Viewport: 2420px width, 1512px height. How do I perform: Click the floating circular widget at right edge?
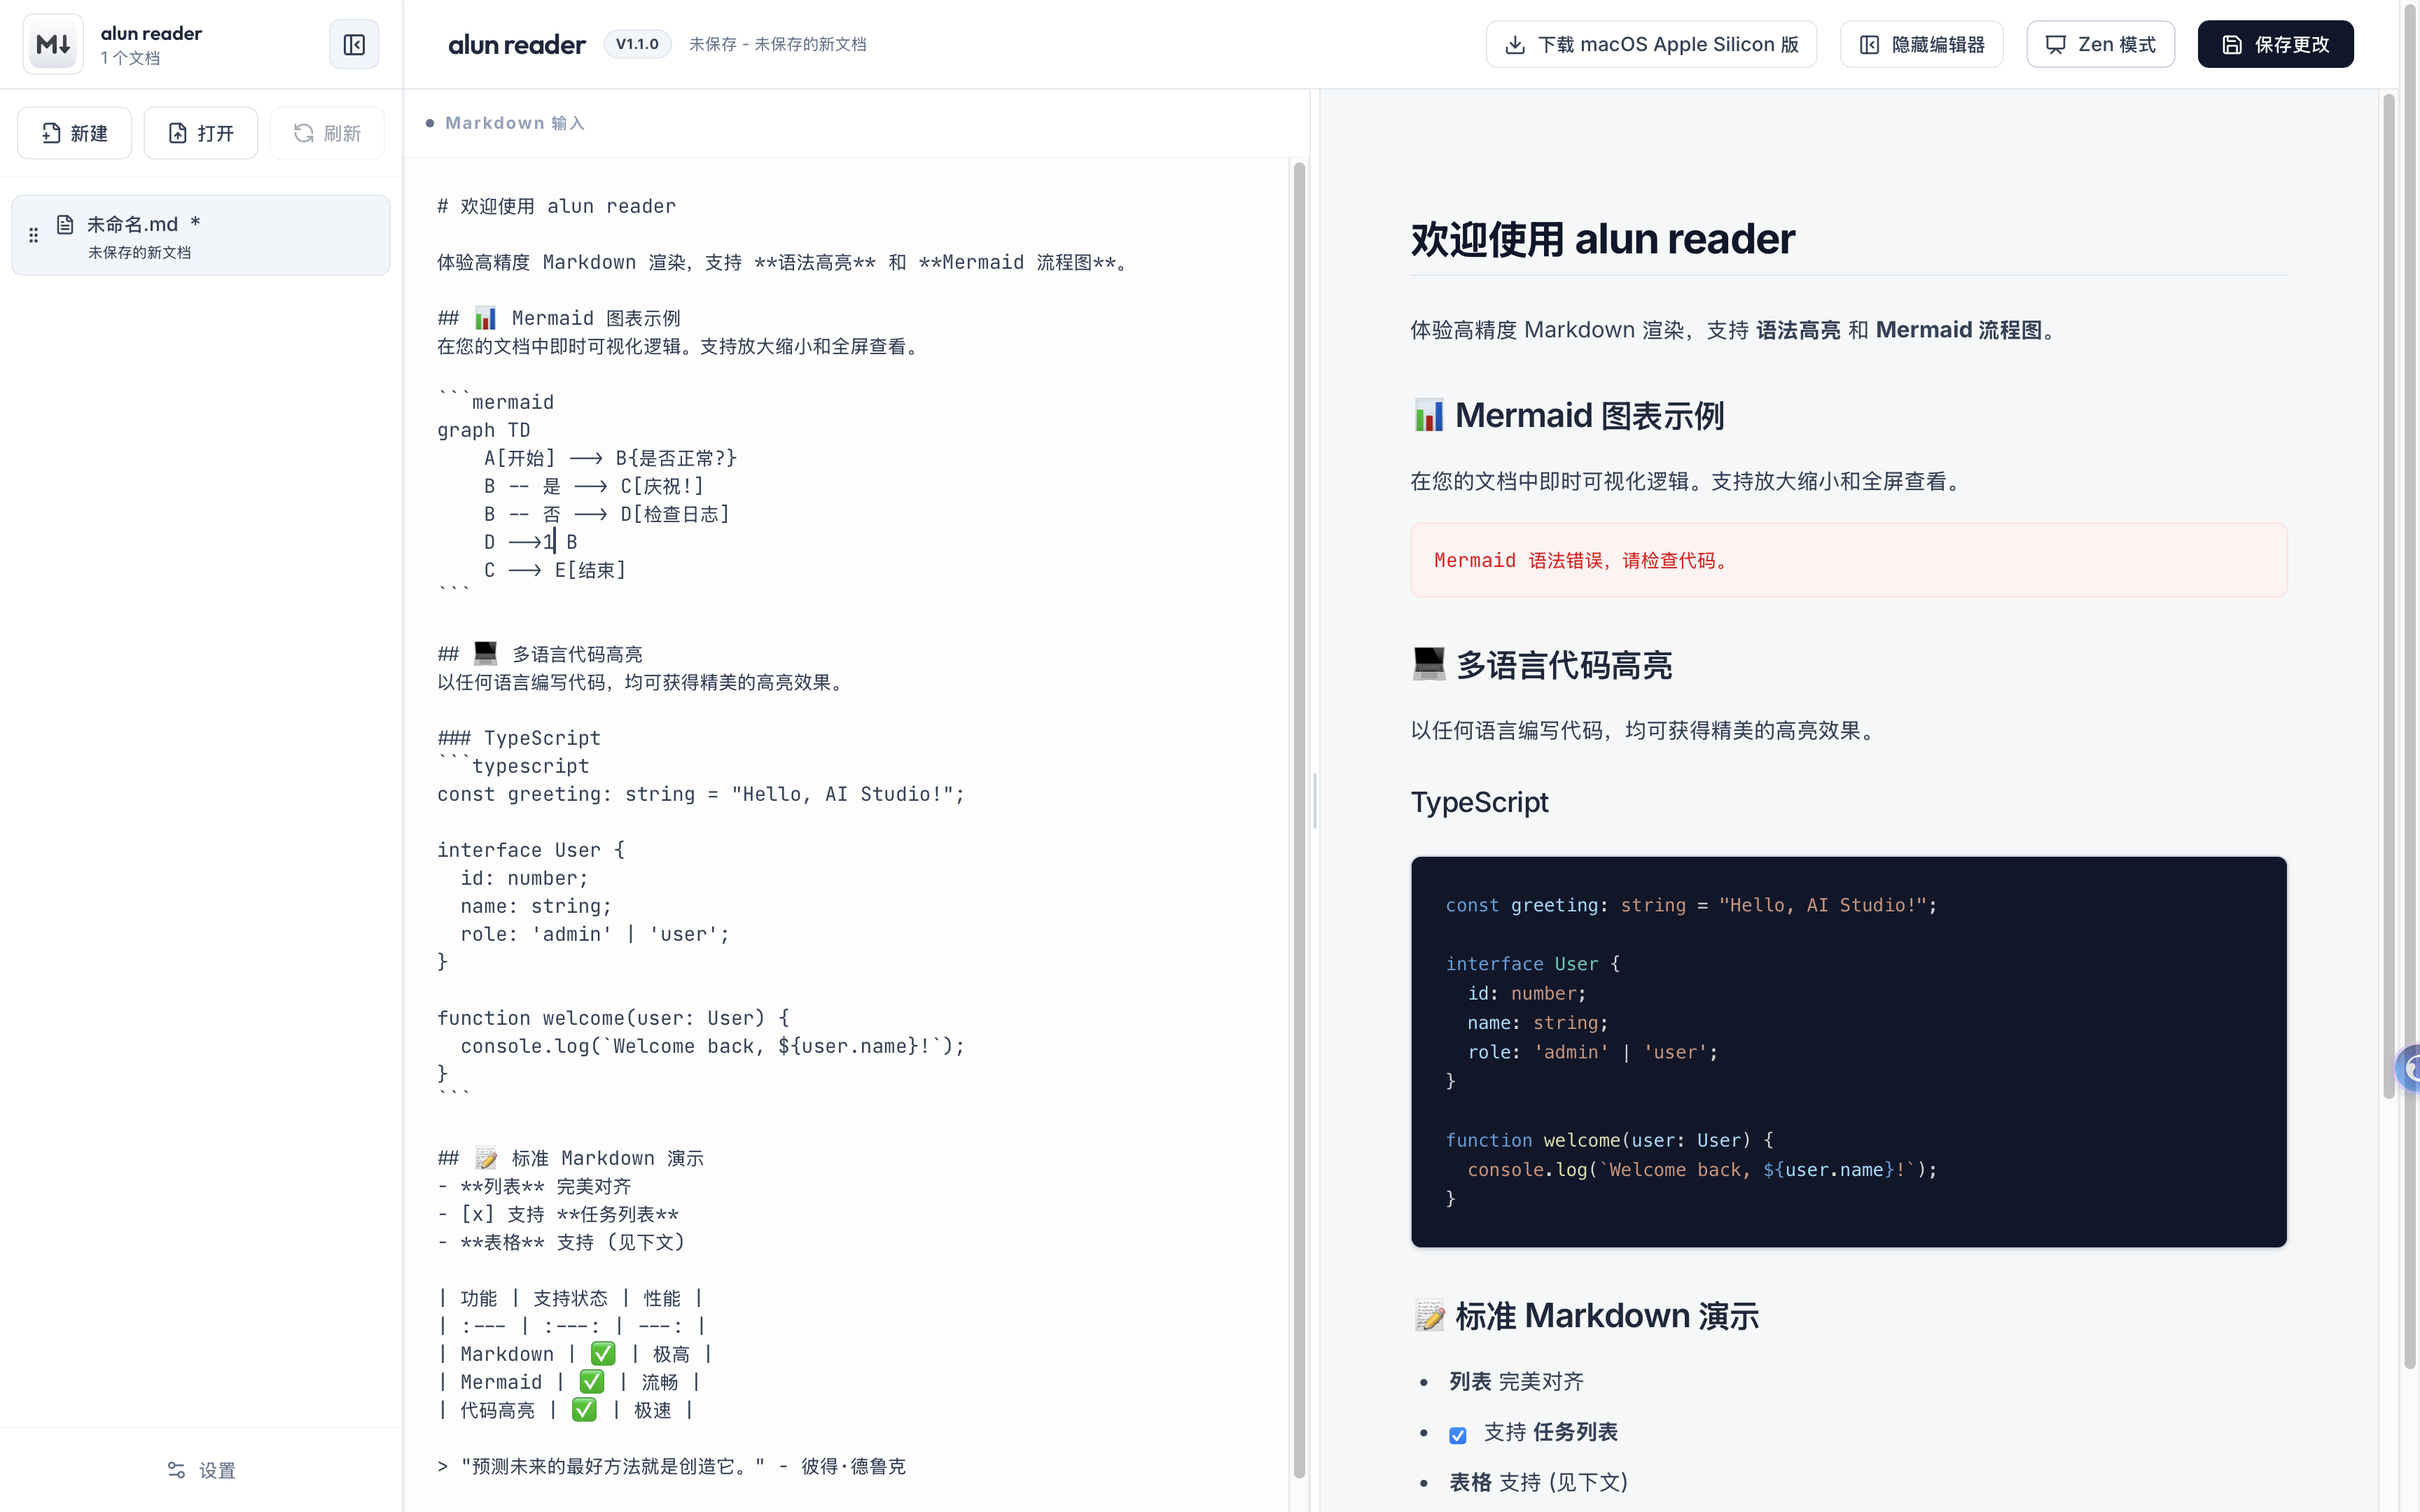point(2408,1068)
